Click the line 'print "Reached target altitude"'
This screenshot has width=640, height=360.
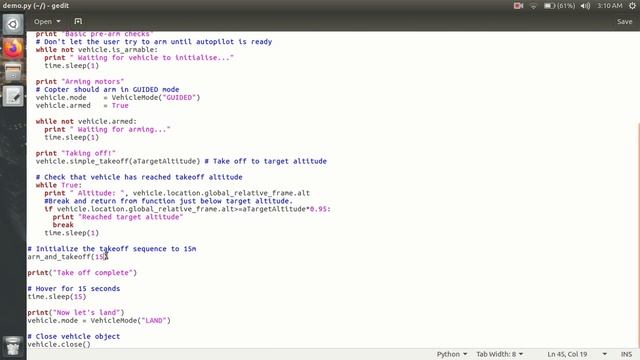(118, 217)
